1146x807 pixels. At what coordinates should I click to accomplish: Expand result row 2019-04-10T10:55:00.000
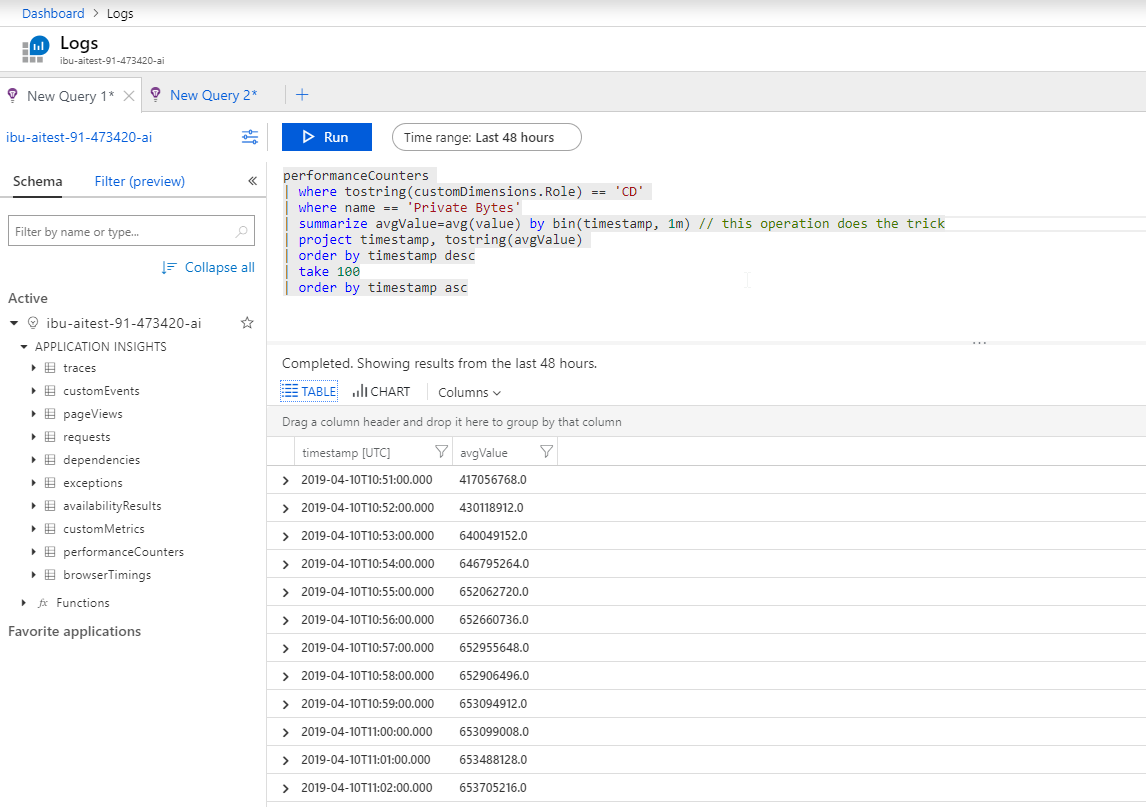coord(286,592)
